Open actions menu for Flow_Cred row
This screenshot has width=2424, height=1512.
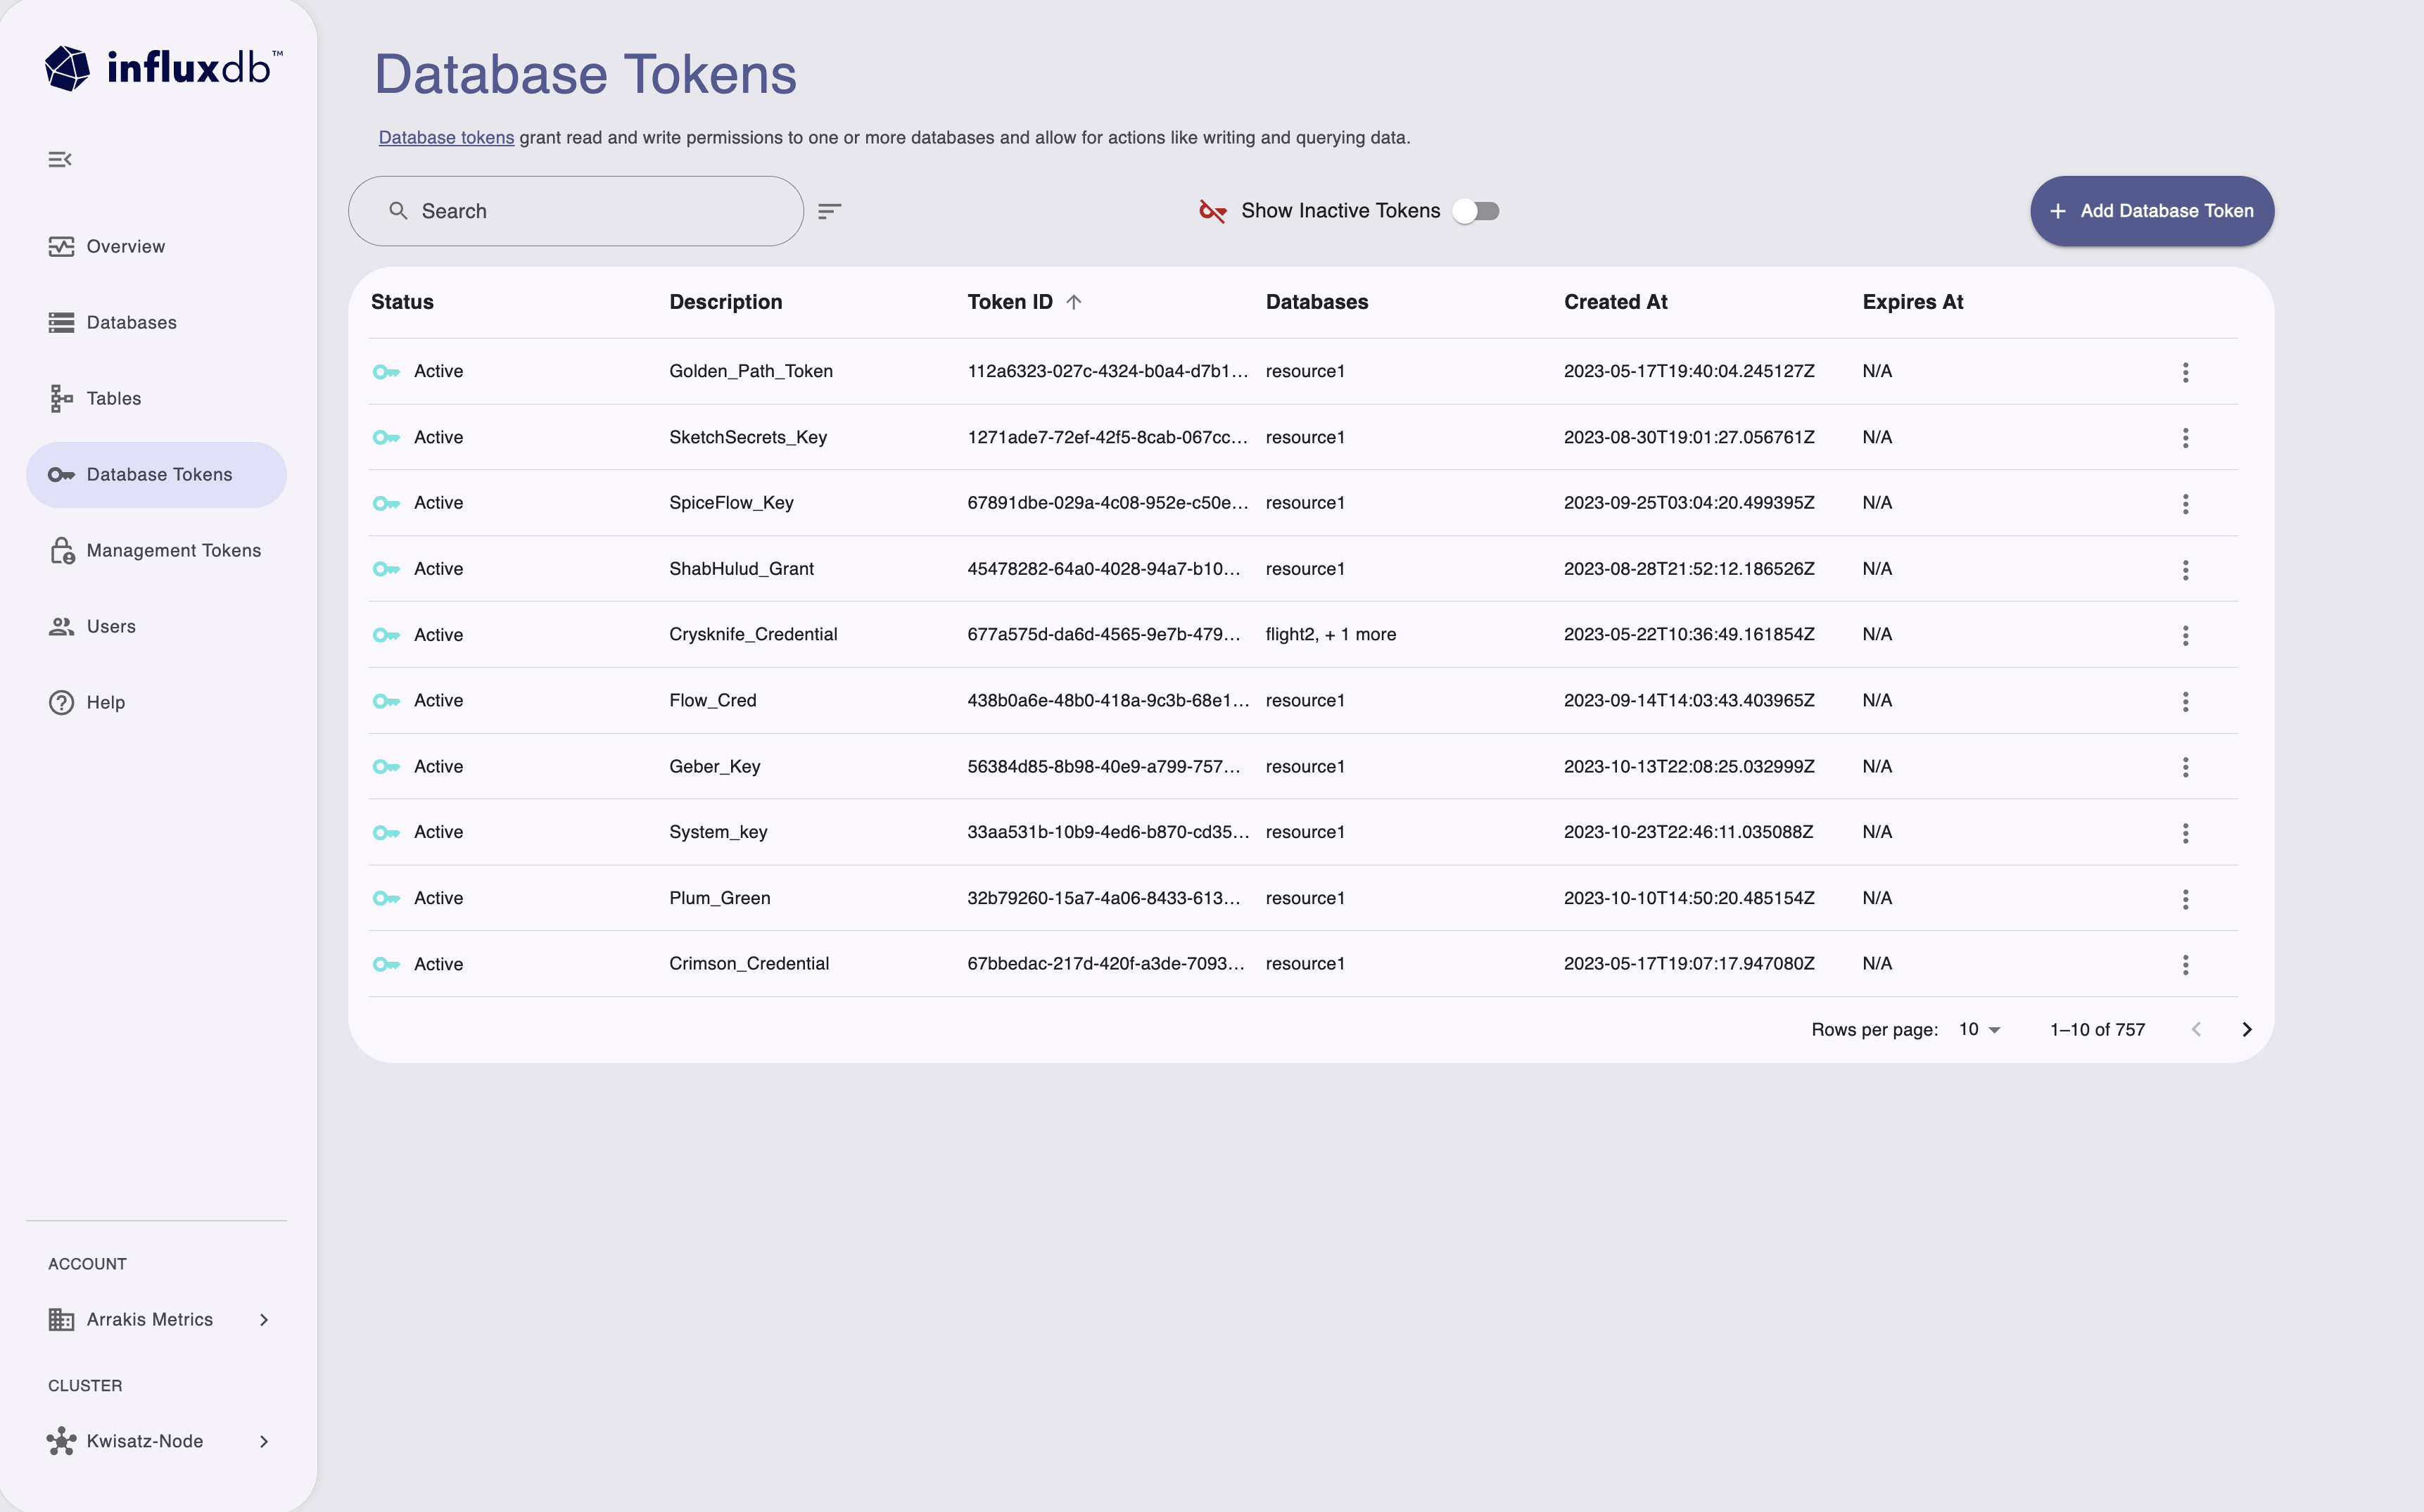(2185, 702)
